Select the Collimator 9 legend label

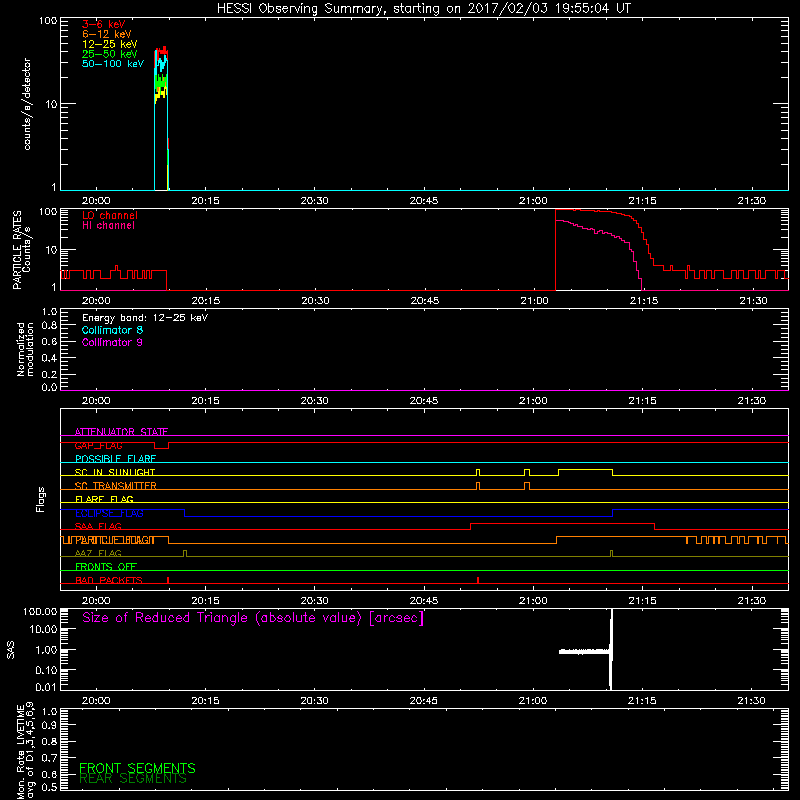click(x=112, y=342)
